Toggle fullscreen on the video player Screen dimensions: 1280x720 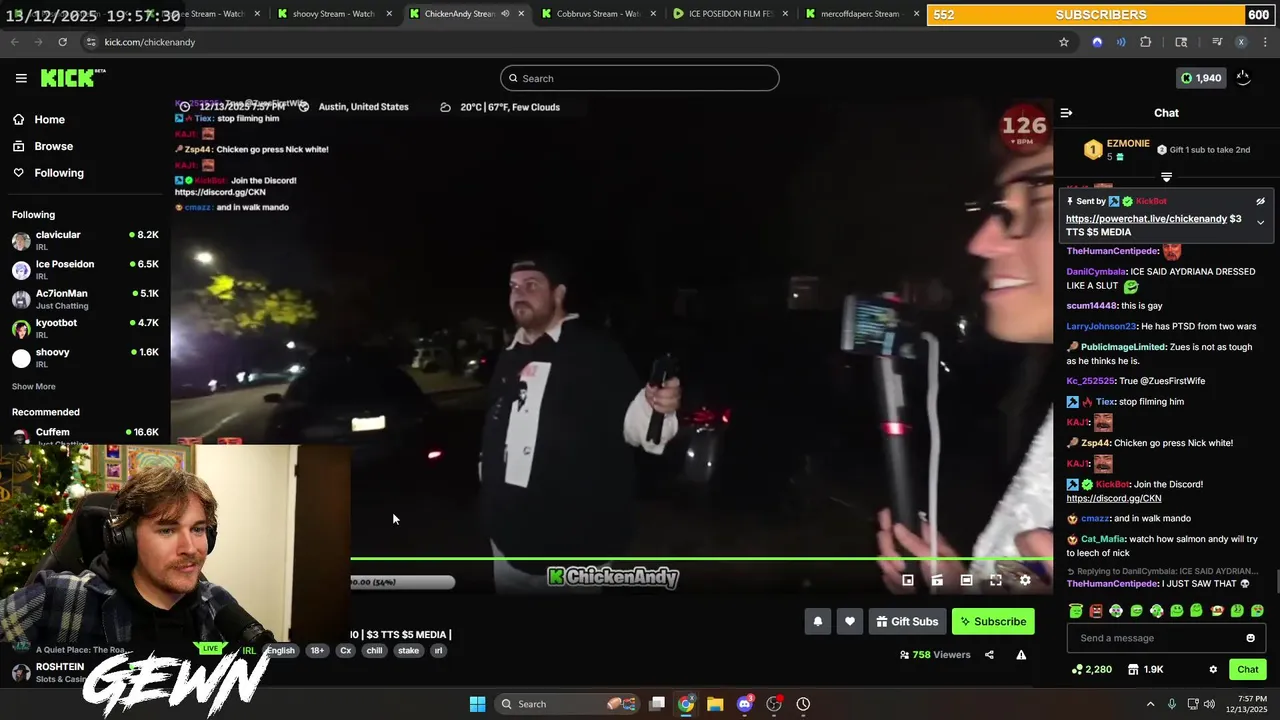(996, 580)
